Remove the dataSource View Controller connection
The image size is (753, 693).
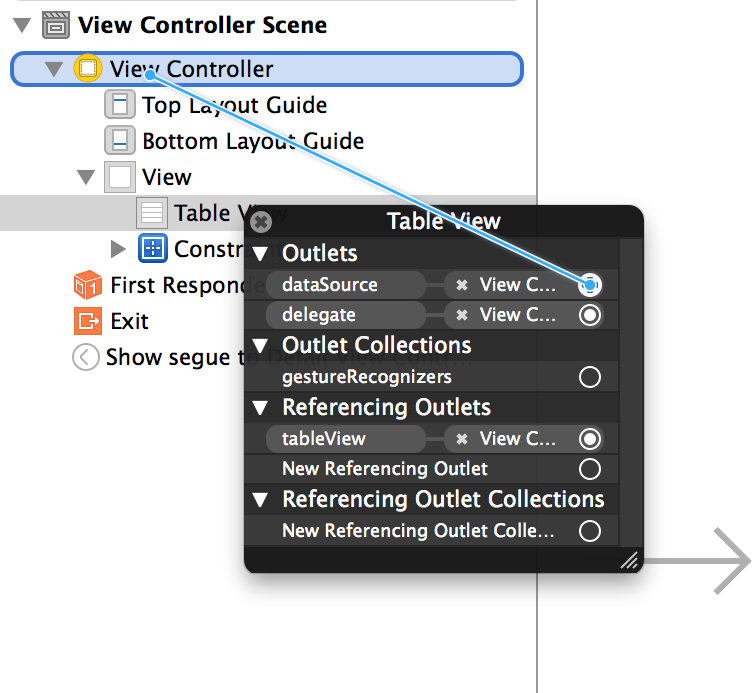[462, 285]
